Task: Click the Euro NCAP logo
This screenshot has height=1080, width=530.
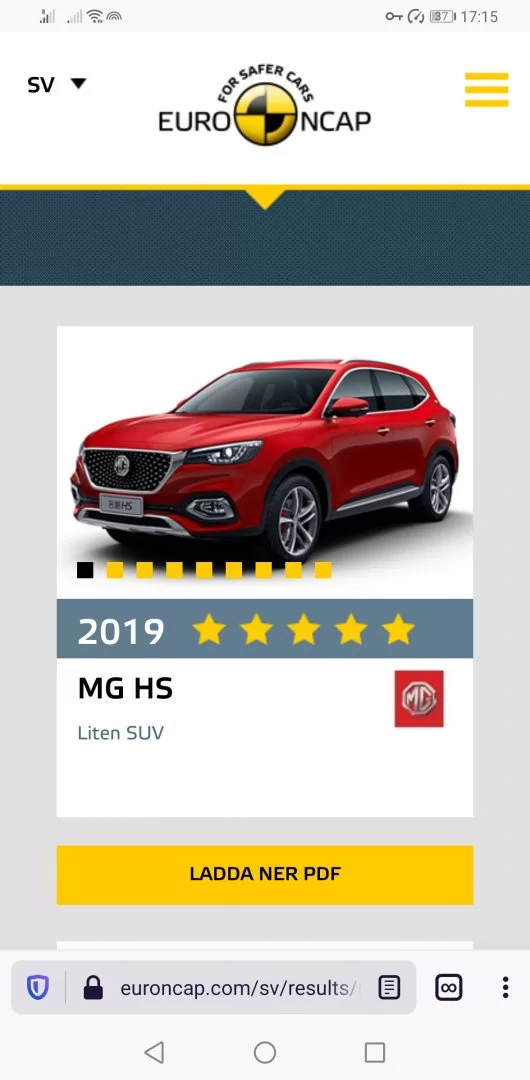Action: pyautogui.click(x=265, y=105)
